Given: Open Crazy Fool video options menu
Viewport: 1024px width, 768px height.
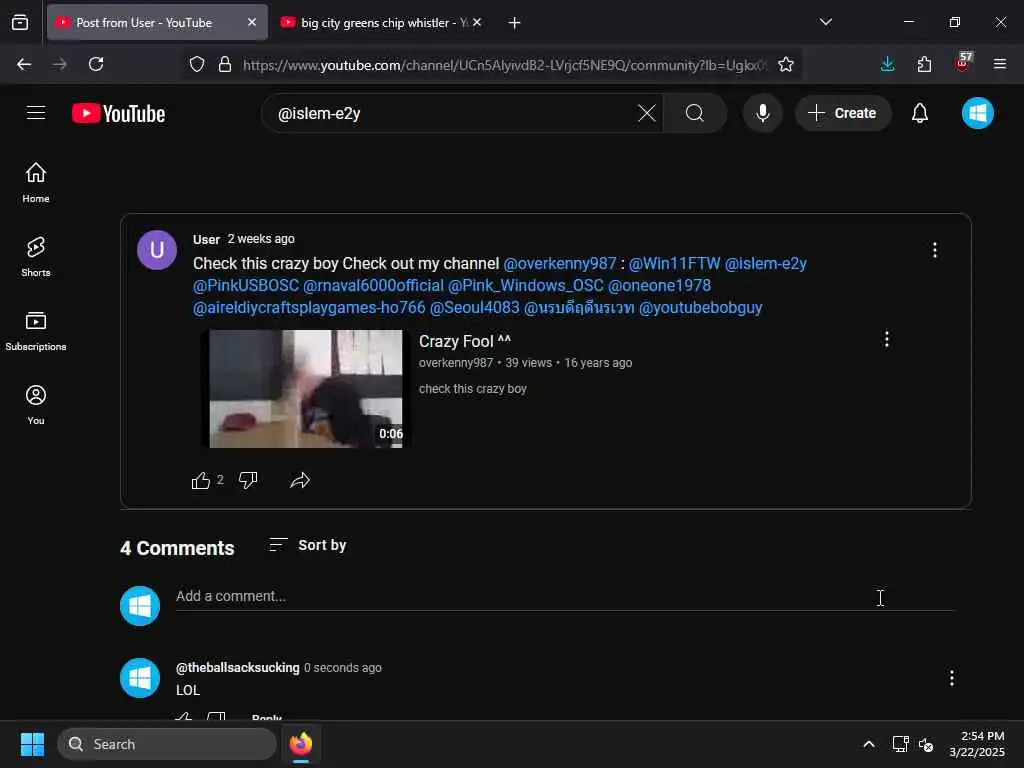Looking at the screenshot, I should 886,339.
